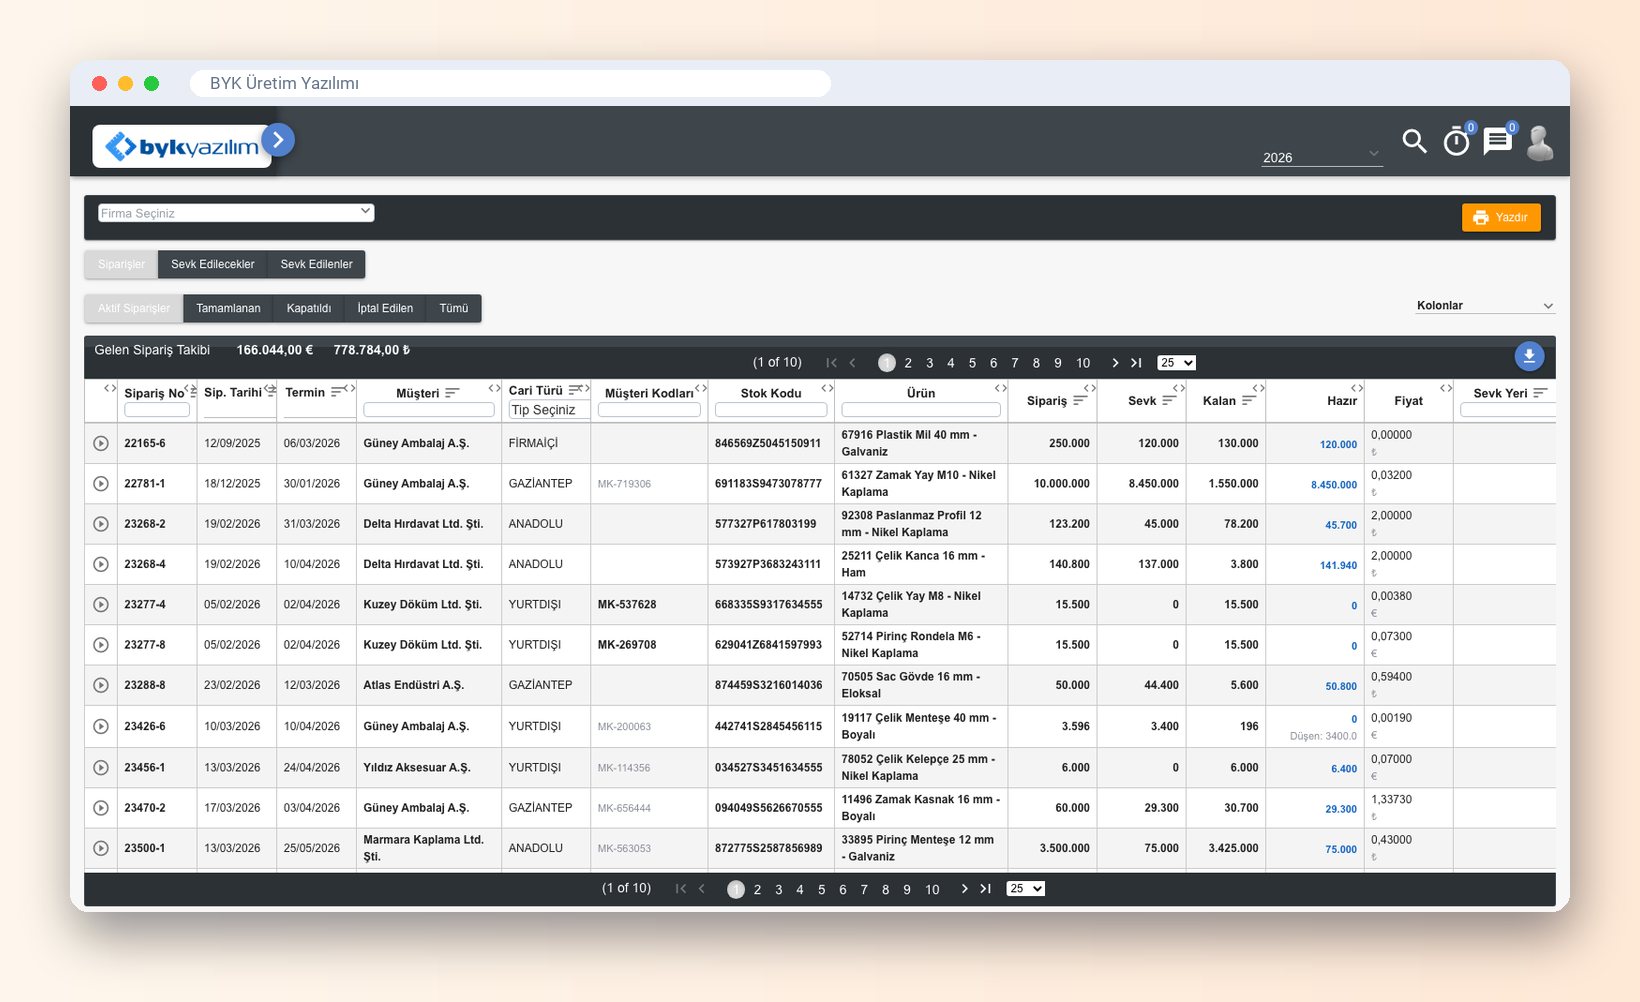Expand row for order 23268-2
The width and height of the screenshot is (1640, 1002).
click(x=101, y=524)
